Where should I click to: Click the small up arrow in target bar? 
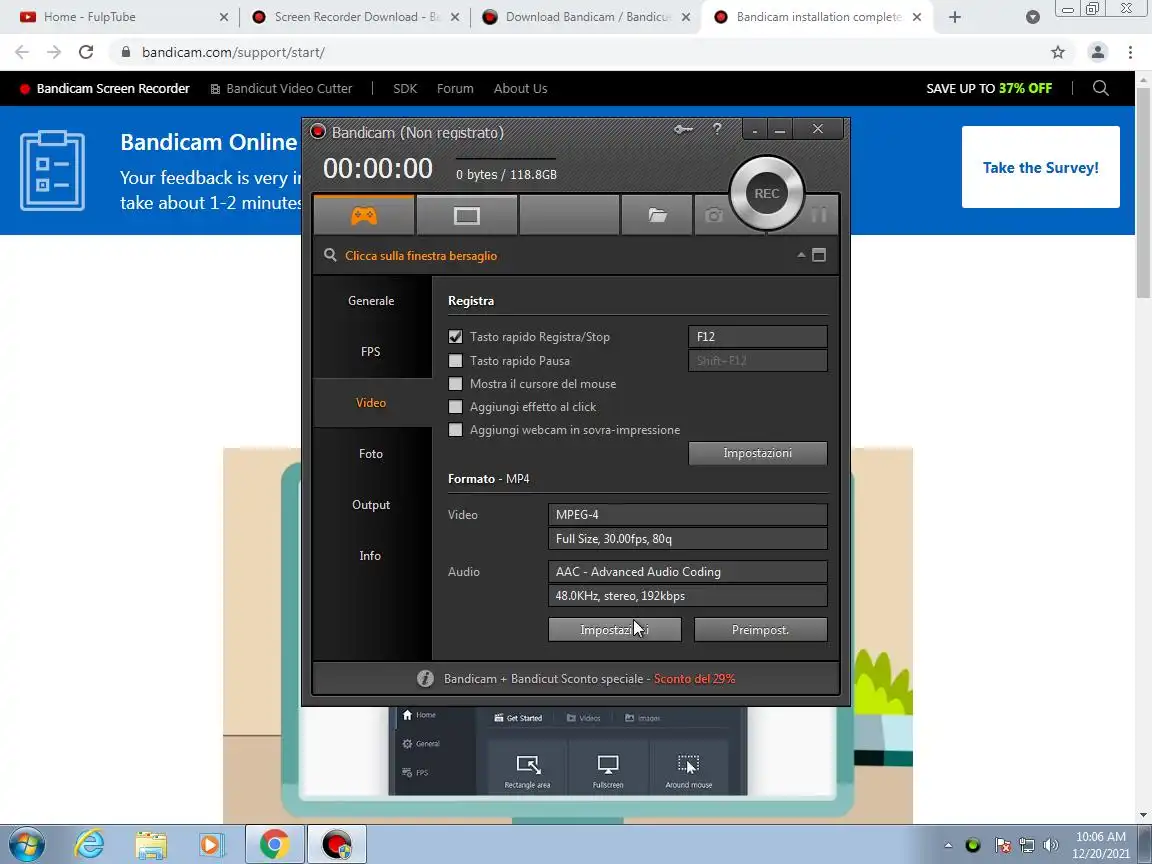[801, 255]
